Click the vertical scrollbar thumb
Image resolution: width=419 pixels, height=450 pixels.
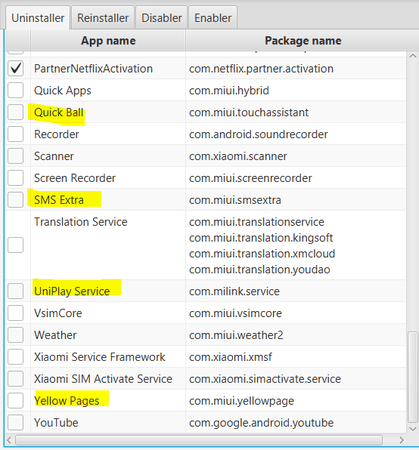point(413,377)
